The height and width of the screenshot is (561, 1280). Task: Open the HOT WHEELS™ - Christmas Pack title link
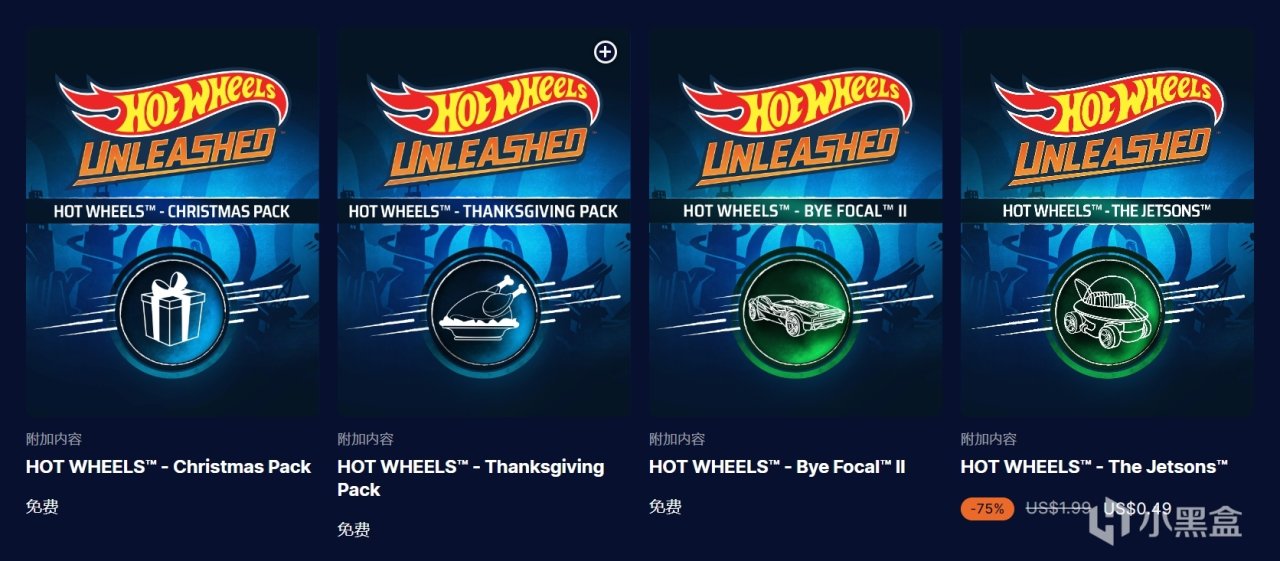(168, 467)
